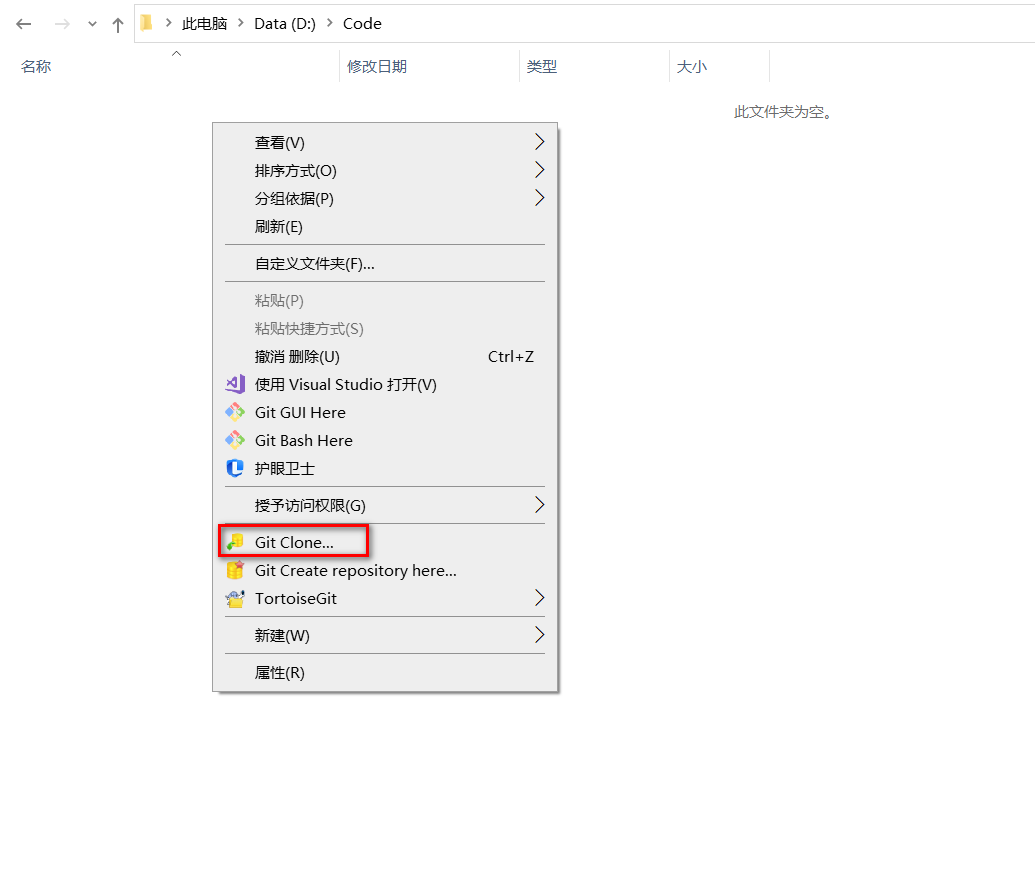Open the recent locations dropdown arrow

[x=92, y=24]
